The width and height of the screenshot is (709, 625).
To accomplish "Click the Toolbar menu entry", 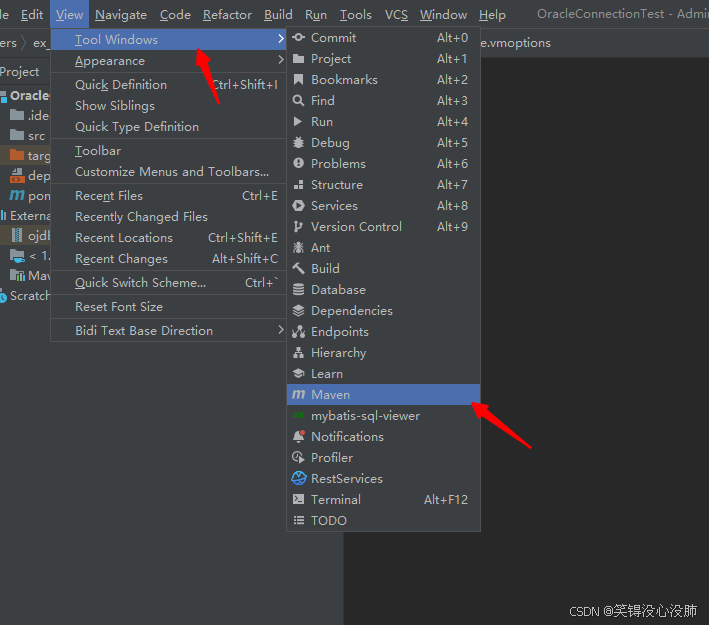I will (168, 151).
